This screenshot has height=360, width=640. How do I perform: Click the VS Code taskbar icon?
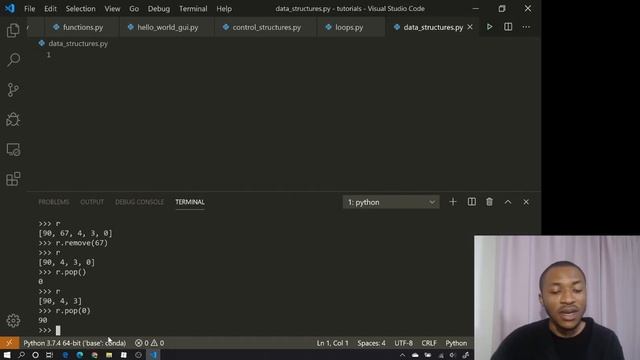coord(153,355)
